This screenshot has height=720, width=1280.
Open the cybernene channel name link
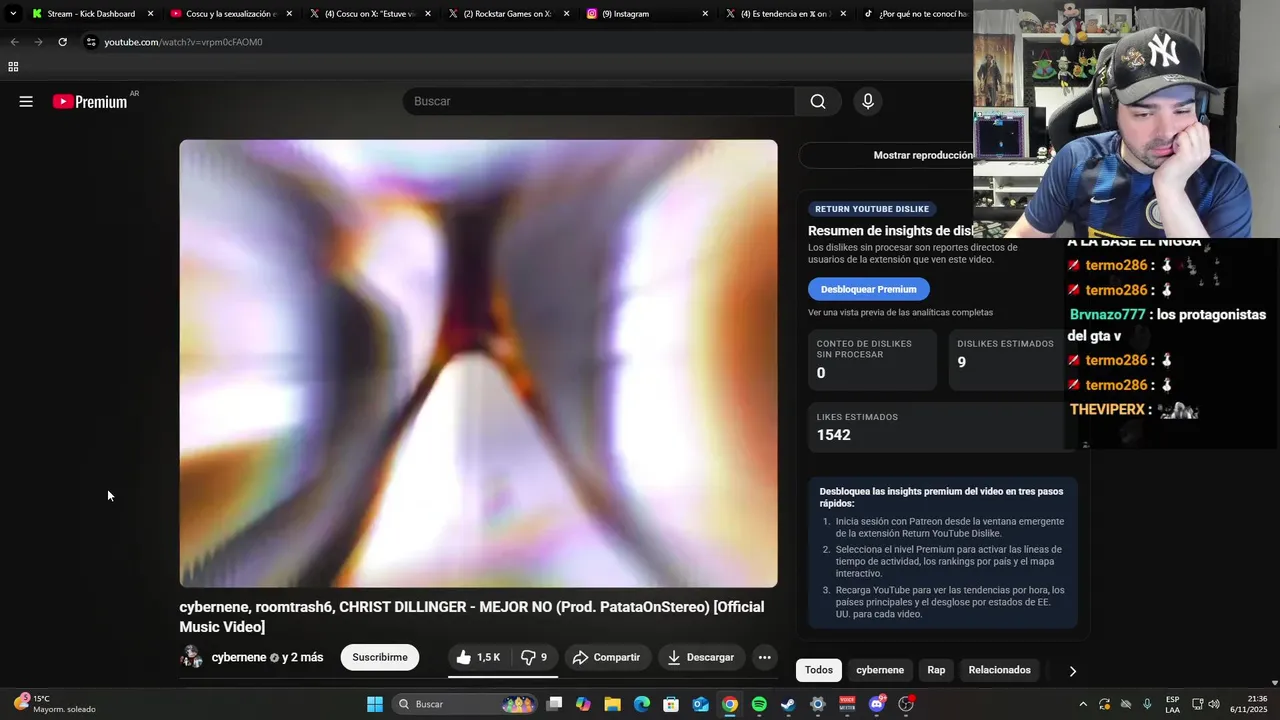coord(239,657)
